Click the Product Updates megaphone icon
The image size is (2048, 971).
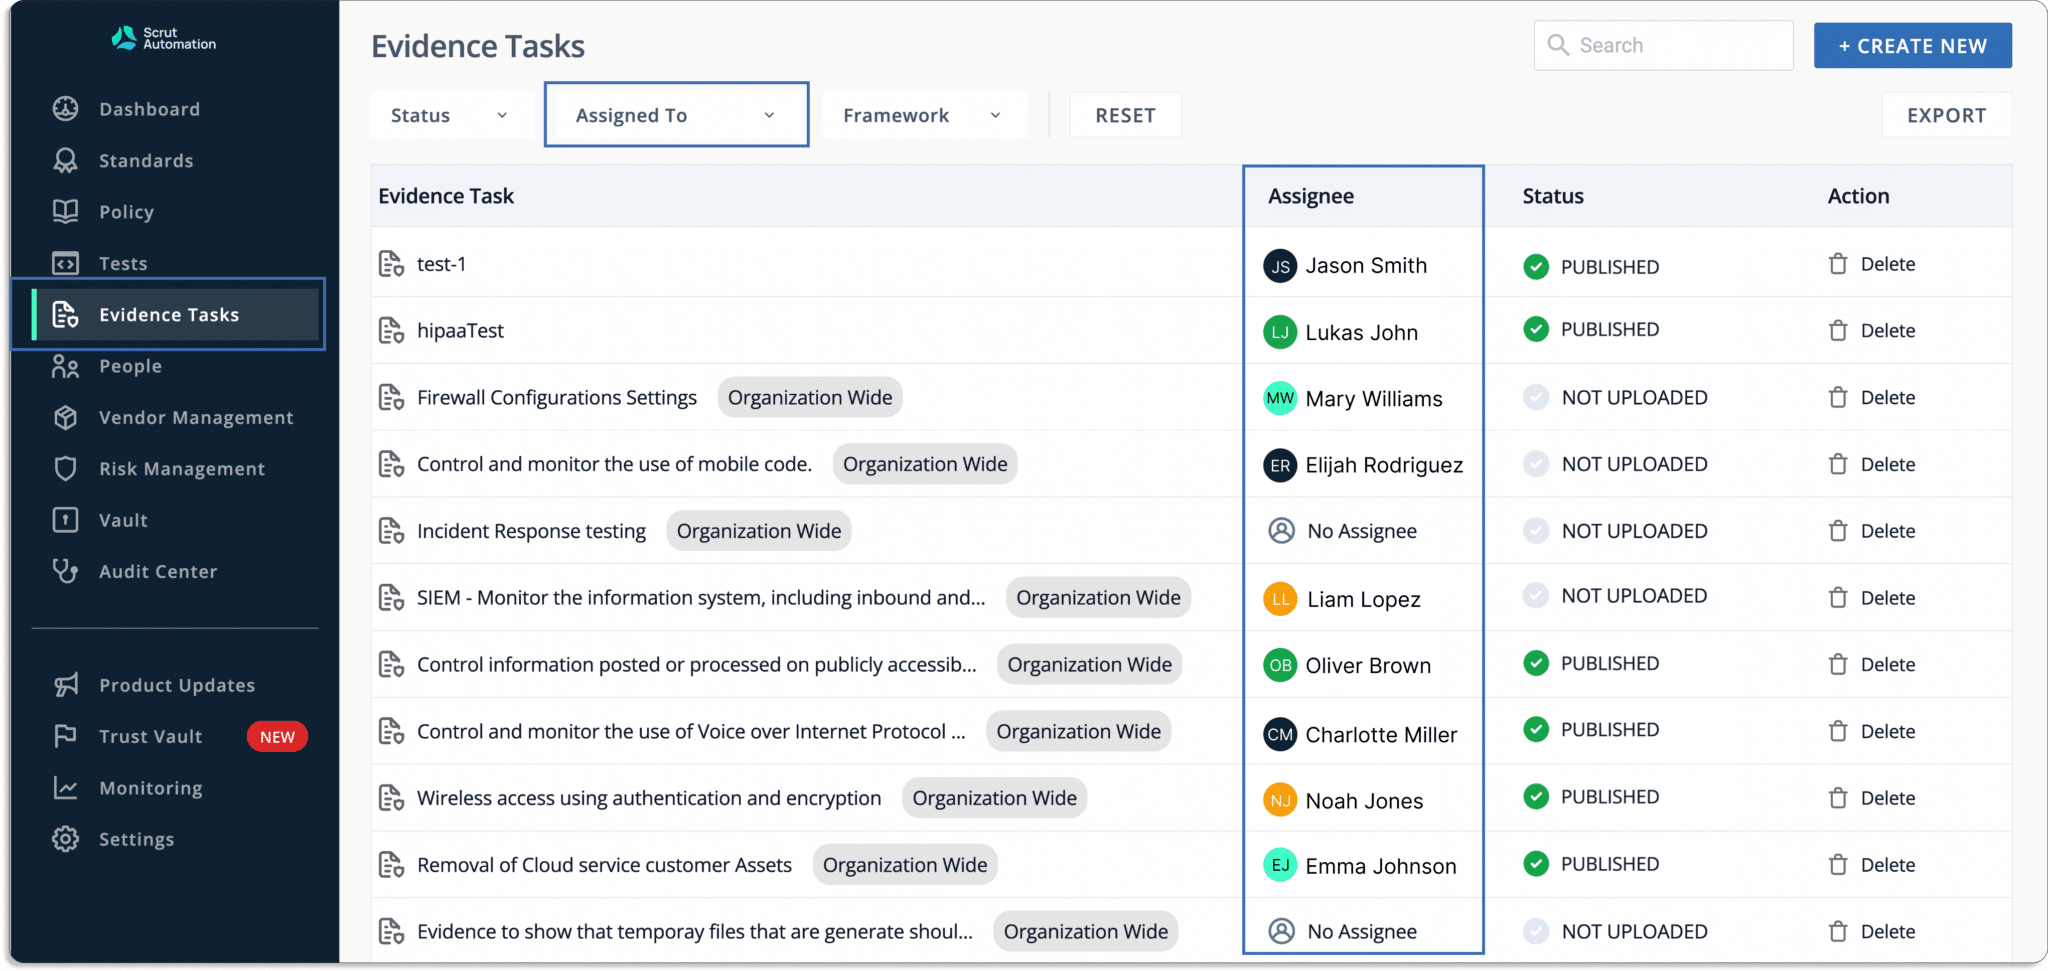[65, 685]
